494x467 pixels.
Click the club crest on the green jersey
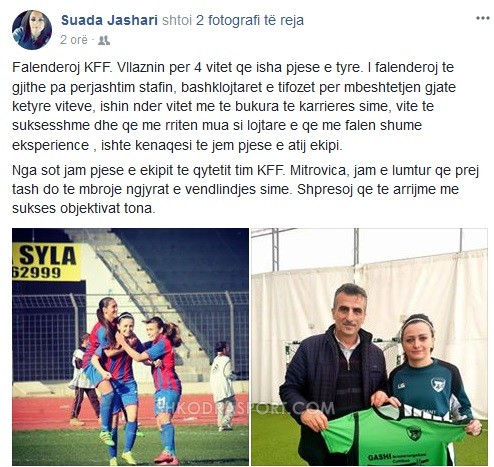413,433
